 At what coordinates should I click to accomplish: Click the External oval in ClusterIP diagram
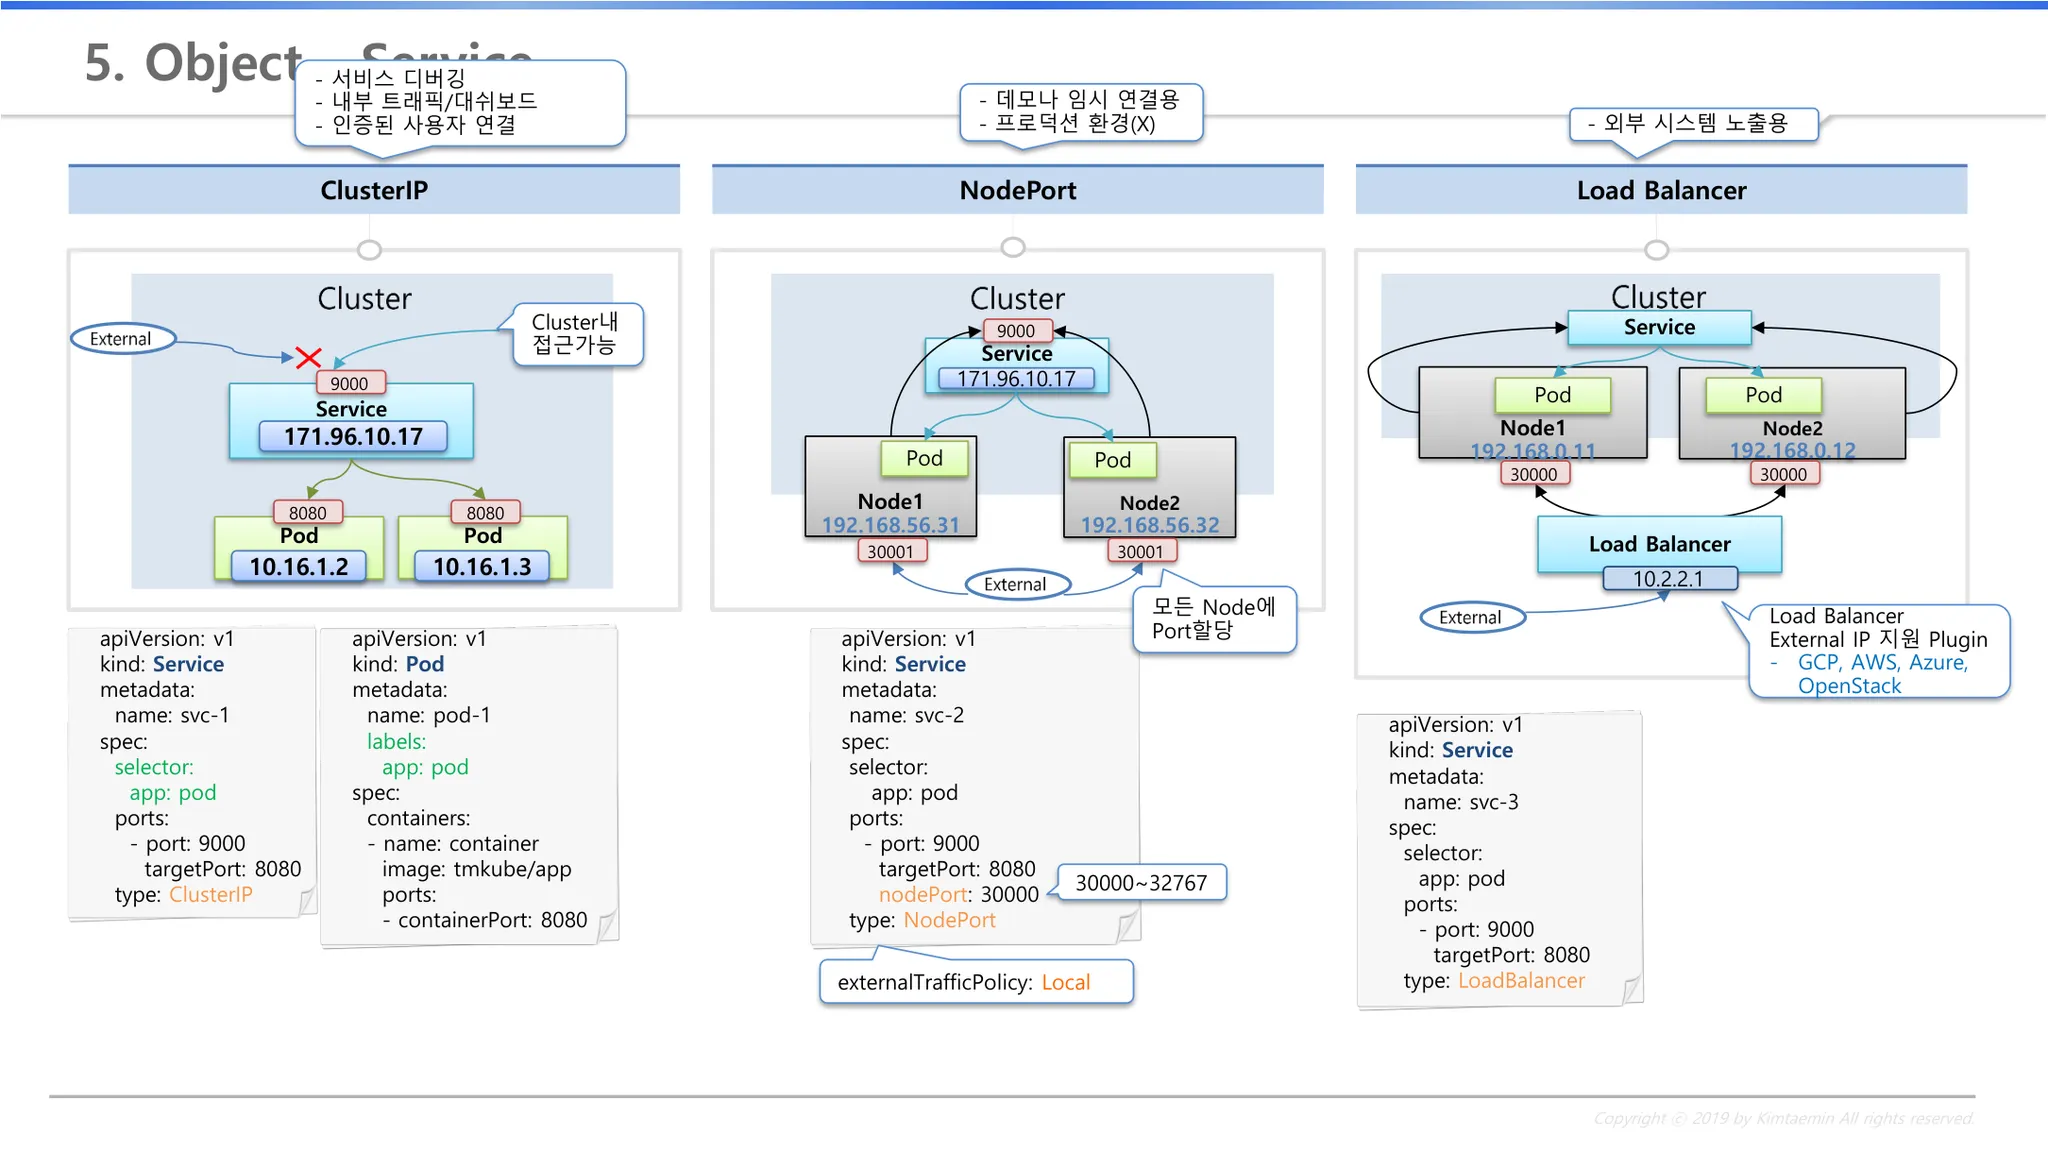tap(122, 339)
